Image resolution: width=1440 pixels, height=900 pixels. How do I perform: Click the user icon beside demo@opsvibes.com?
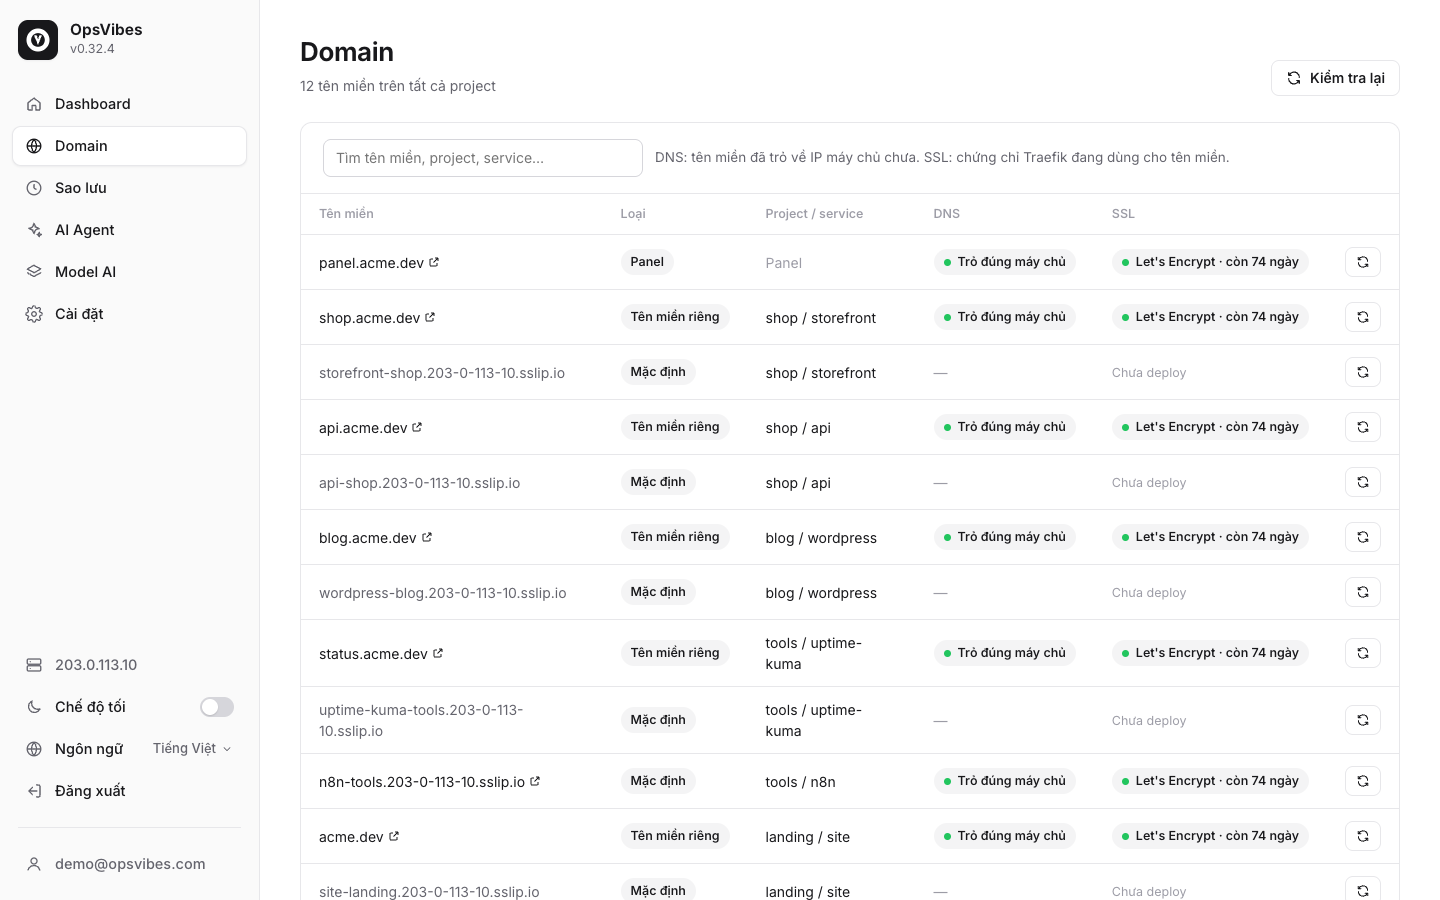click(34, 864)
